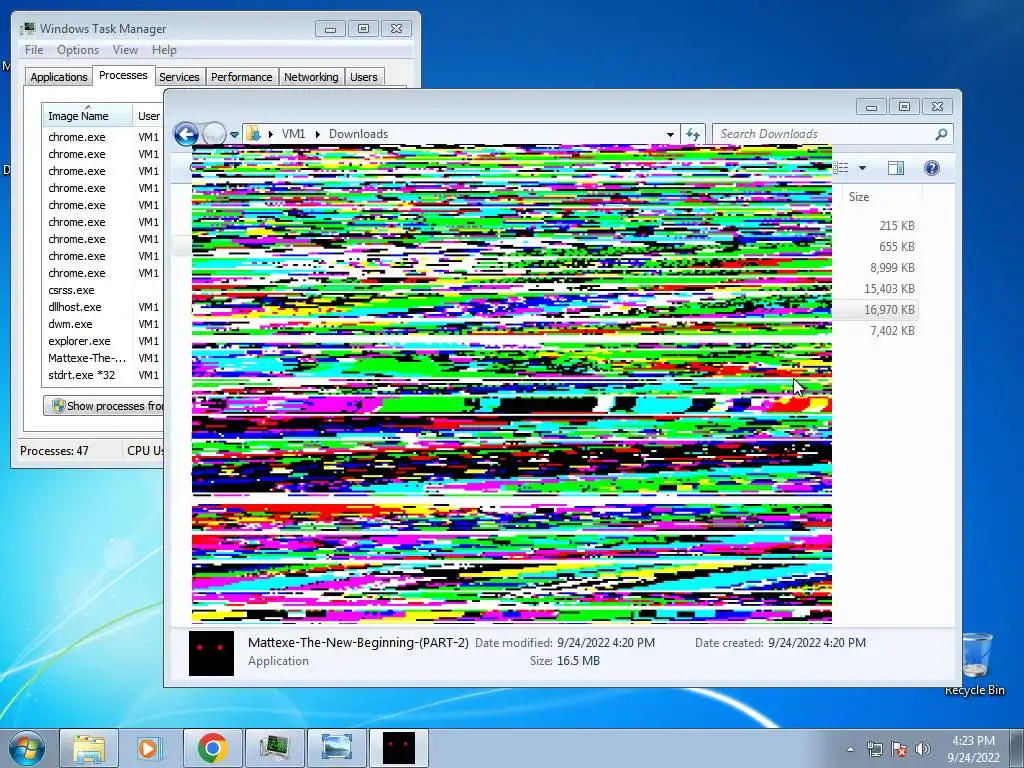Sort by Image Name column header
Viewport: 1024px width, 768px height.
point(87,116)
